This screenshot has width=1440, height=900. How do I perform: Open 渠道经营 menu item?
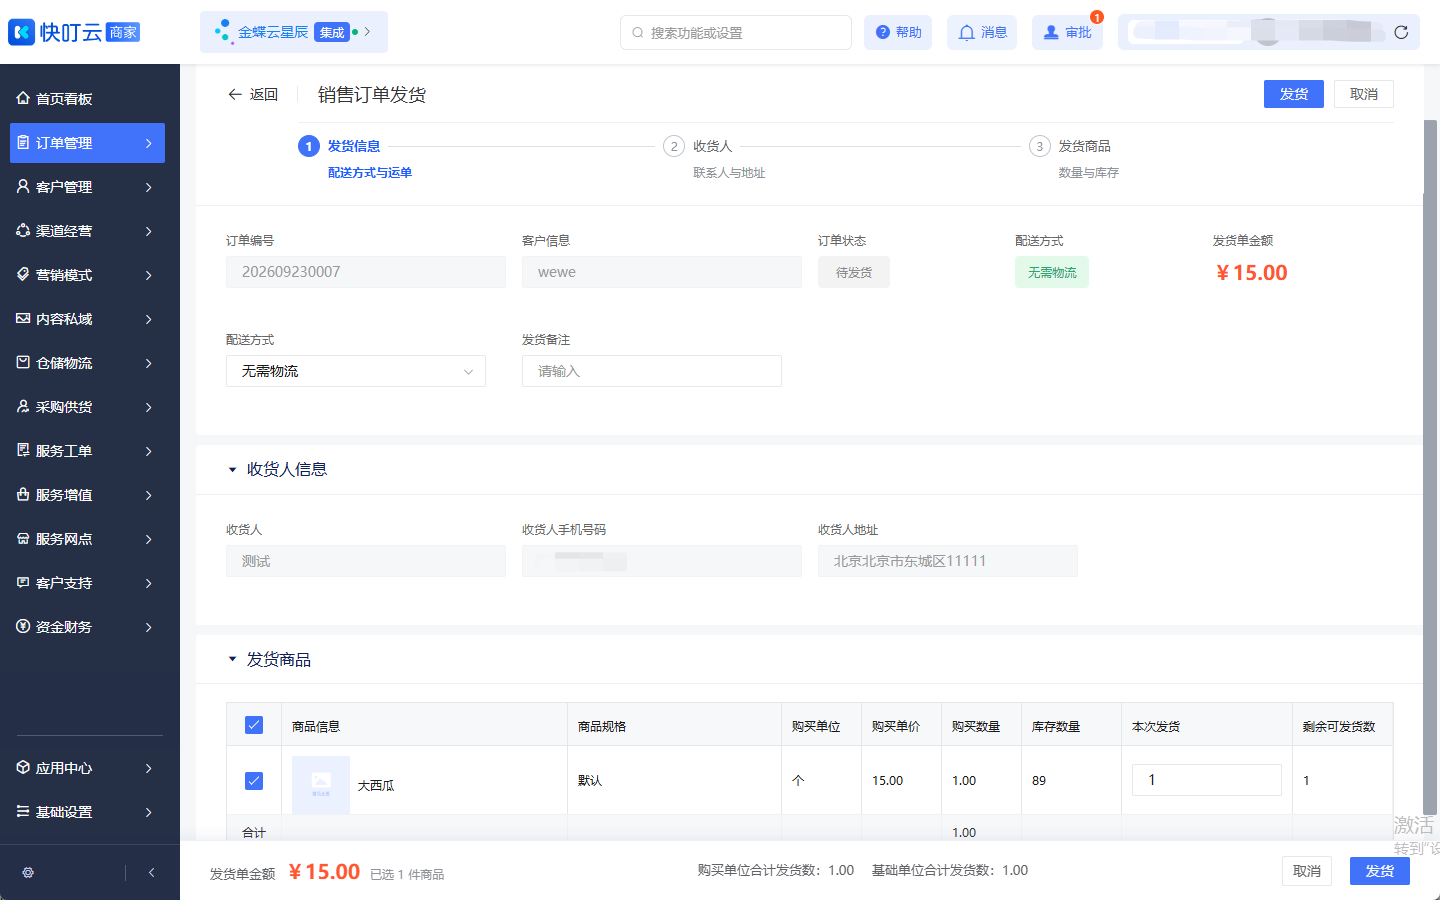[x=87, y=231]
